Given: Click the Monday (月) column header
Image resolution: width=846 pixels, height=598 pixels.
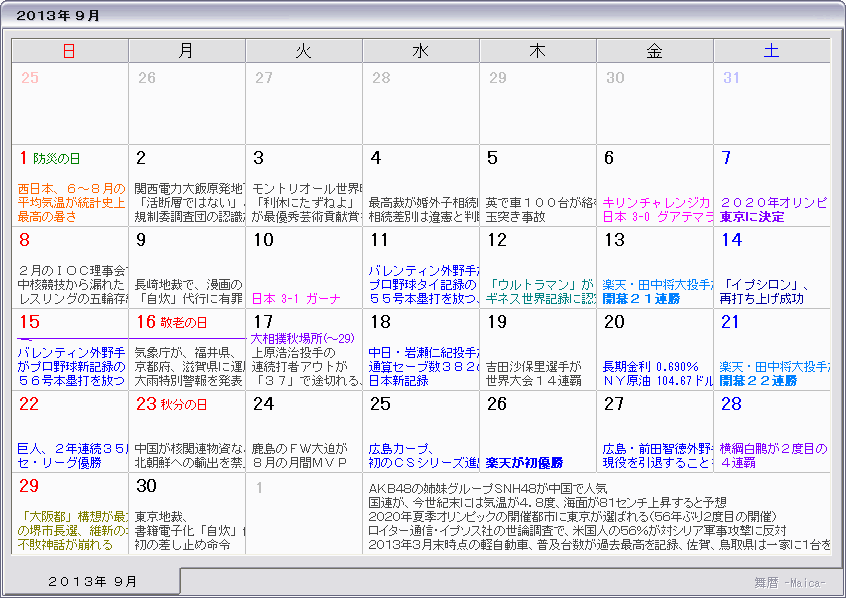Looking at the screenshot, I should pos(186,50).
